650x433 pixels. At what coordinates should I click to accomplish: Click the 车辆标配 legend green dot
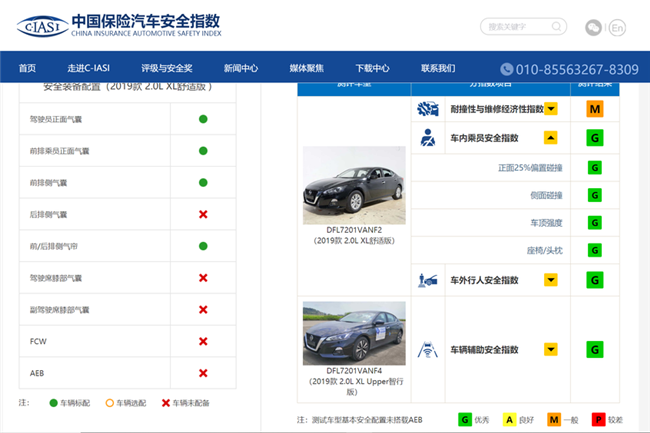pos(53,403)
